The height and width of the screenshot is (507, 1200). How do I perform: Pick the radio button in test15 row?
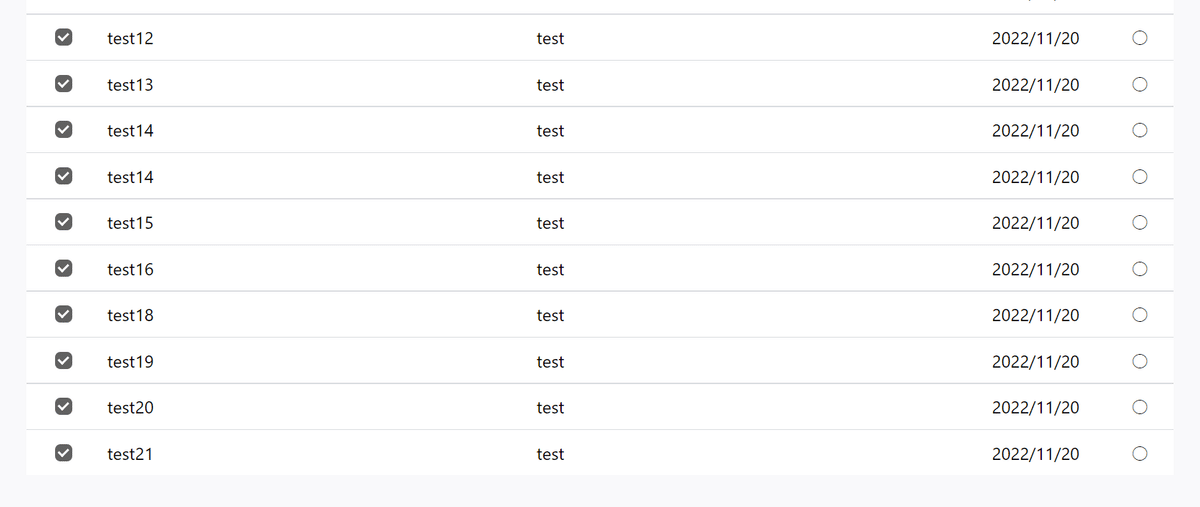pyautogui.click(x=1139, y=222)
